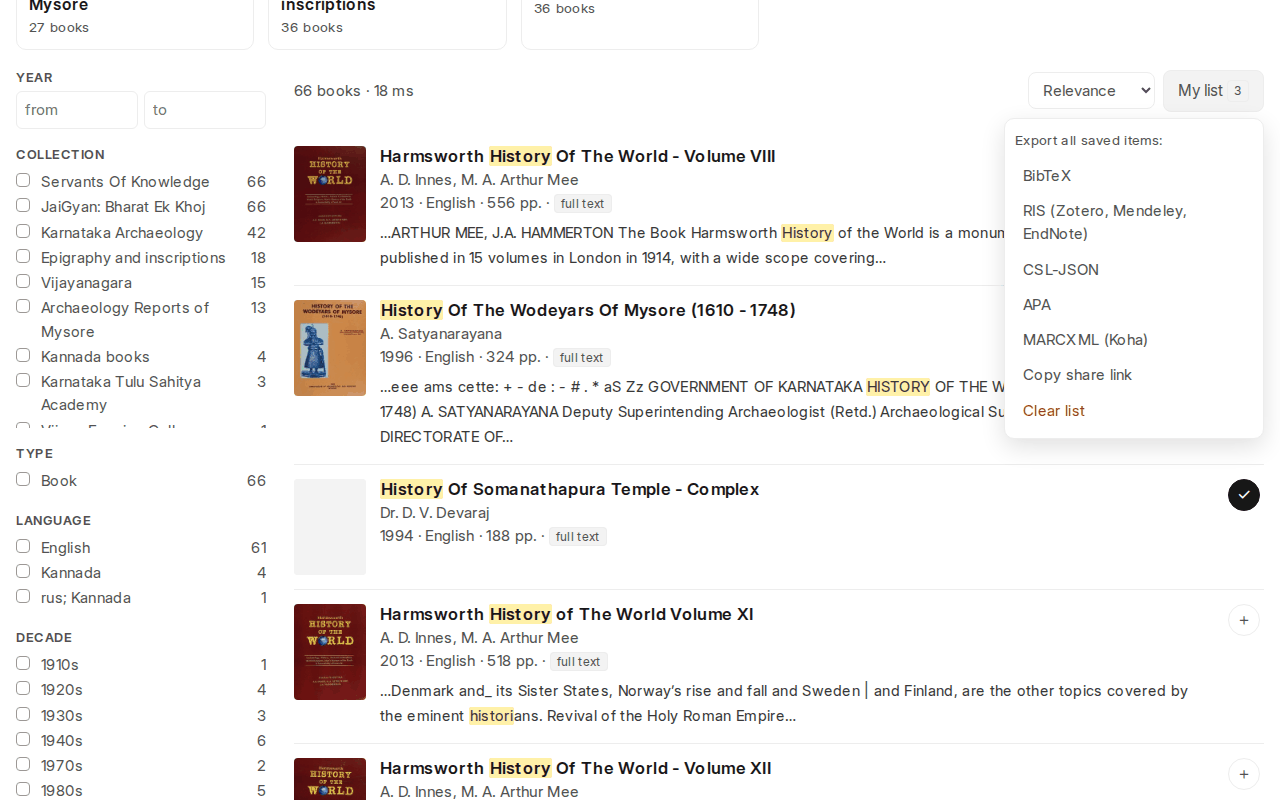Image resolution: width=1280 pixels, height=800 pixels.
Task: Check Servants Of Knowledge collection
Action: tap(23, 180)
